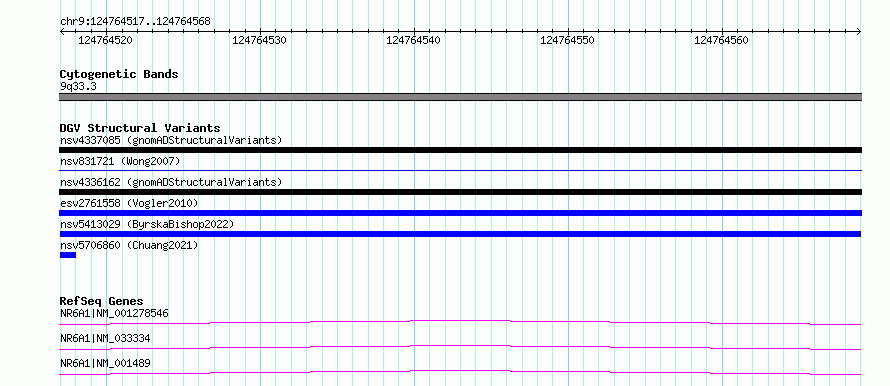This screenshot has height=386, width=890.
Task: Open the DGV Structural Variants track title
Action: click(x=140, y=128)
